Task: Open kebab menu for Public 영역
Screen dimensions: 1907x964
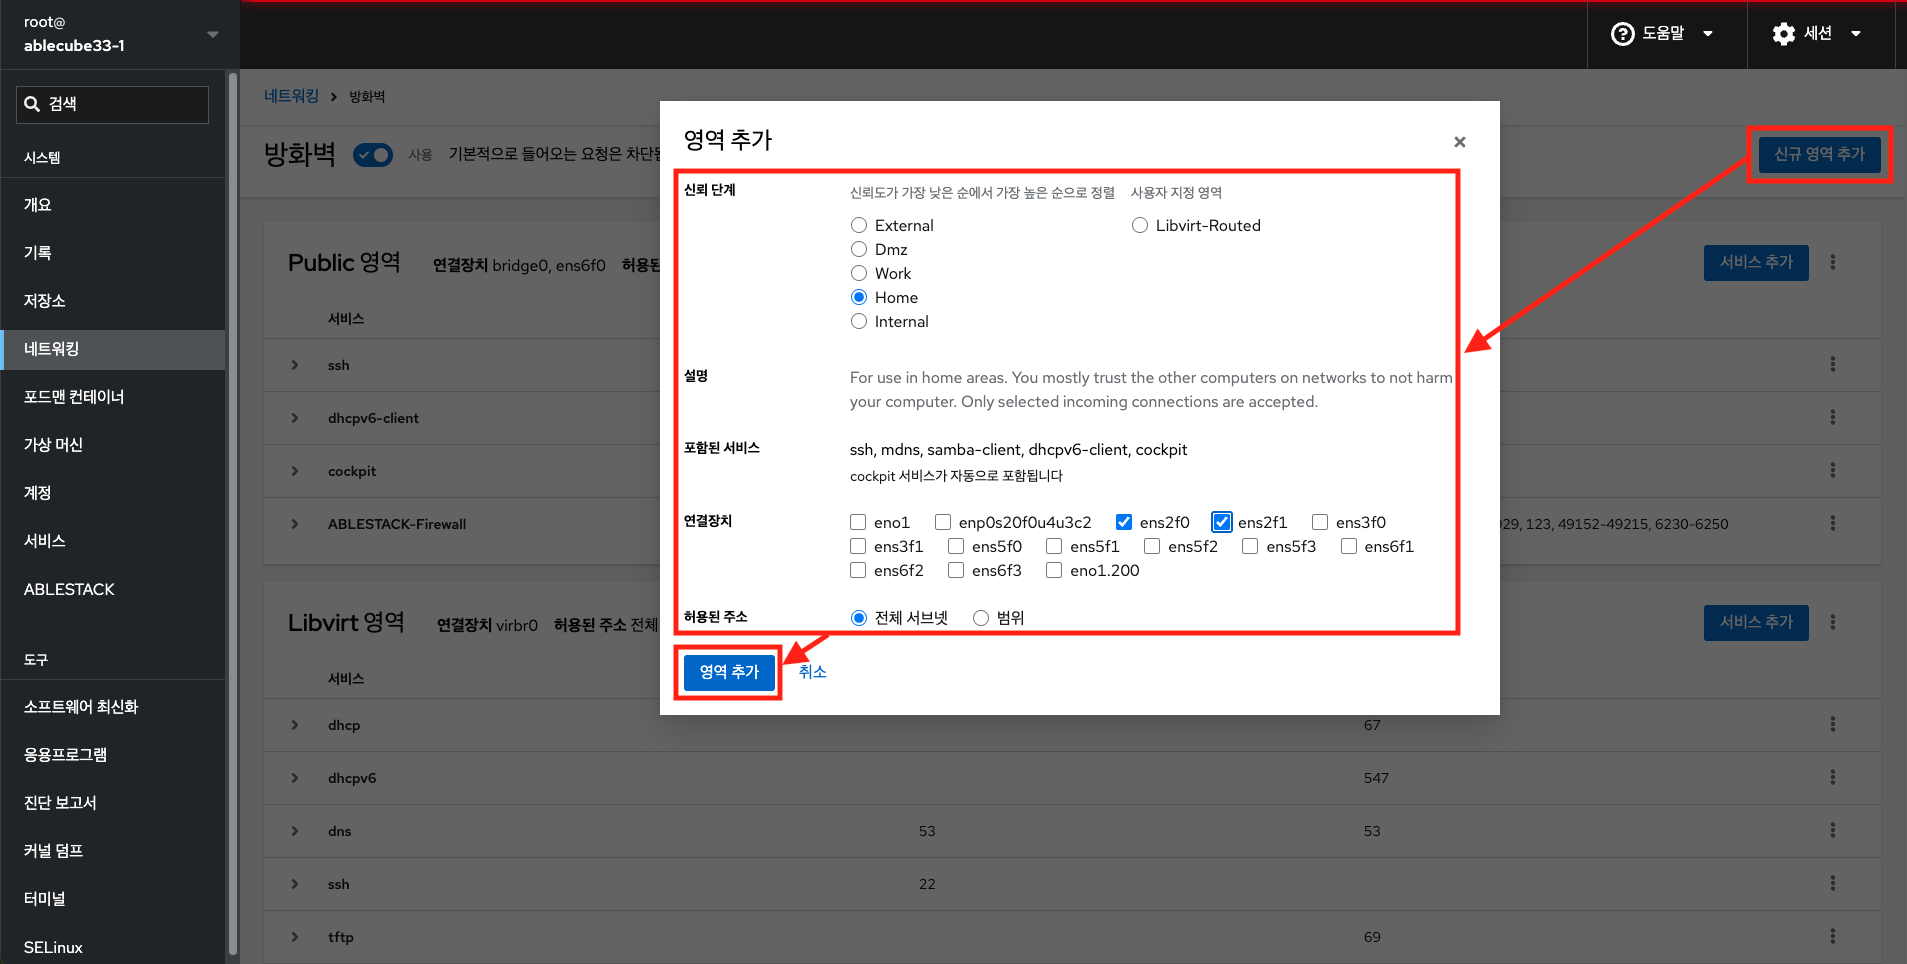Action: pyautogui.click(x=1832, y=262)
